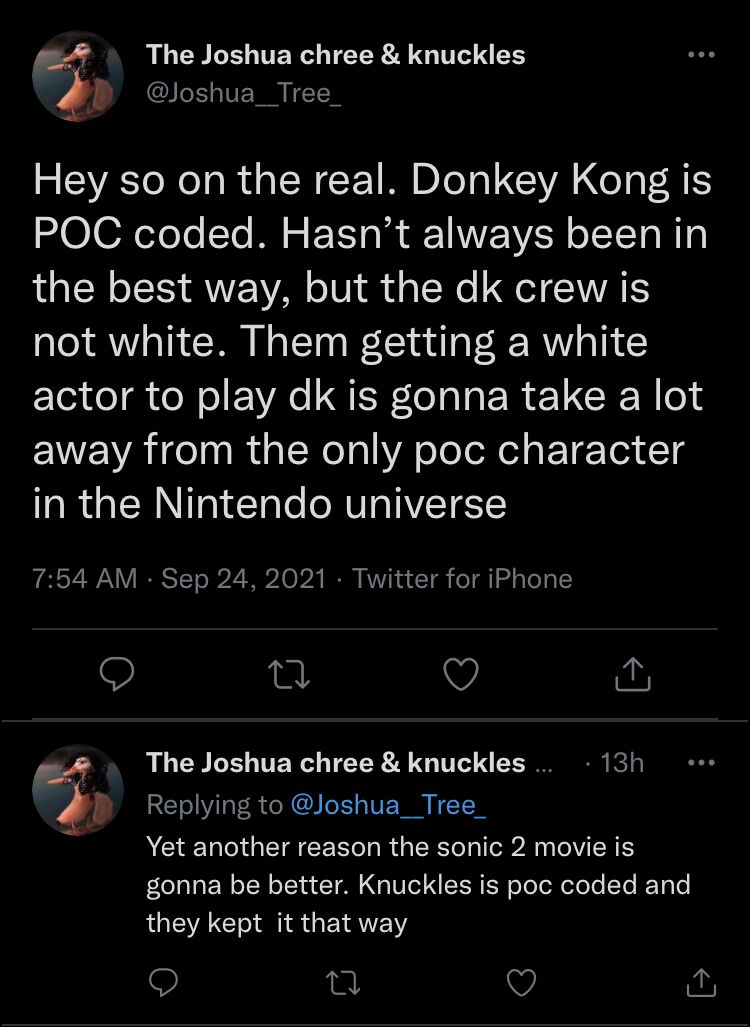Viewport: 750px width, 1027px height.
Task: Open the reply tweet's profile avatar
Action: coord(78,790)
